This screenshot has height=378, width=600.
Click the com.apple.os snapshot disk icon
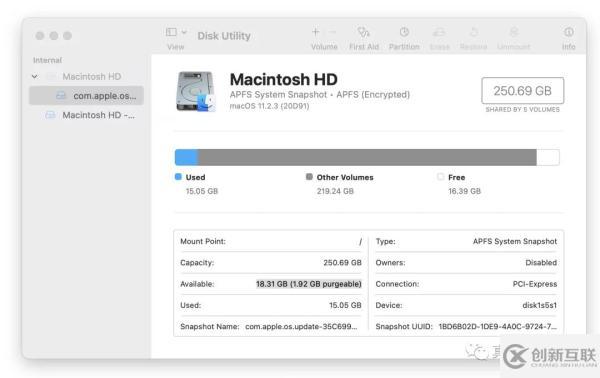pyautogui.click(x=61, y=95)
